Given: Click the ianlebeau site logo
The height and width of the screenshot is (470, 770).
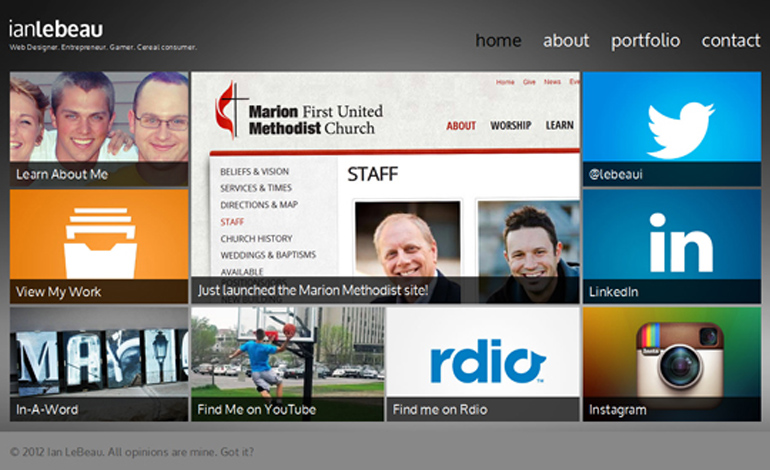Looking at the screenshot, I should [x=55, y=29].
